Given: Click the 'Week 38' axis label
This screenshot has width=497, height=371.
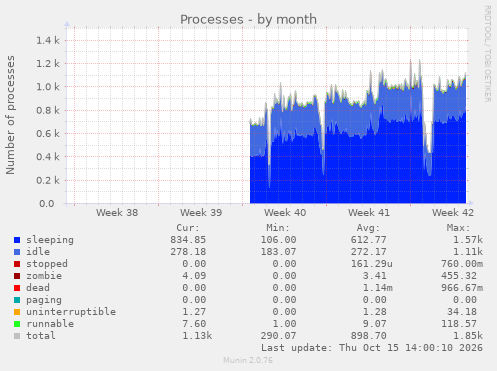Looking at the screenshot, I should point(117,213).
